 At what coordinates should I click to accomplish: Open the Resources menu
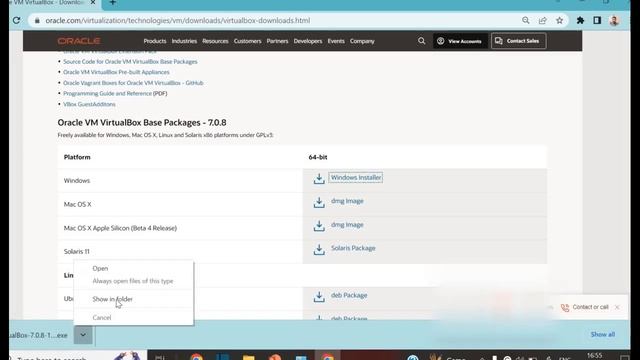point(215,41)
